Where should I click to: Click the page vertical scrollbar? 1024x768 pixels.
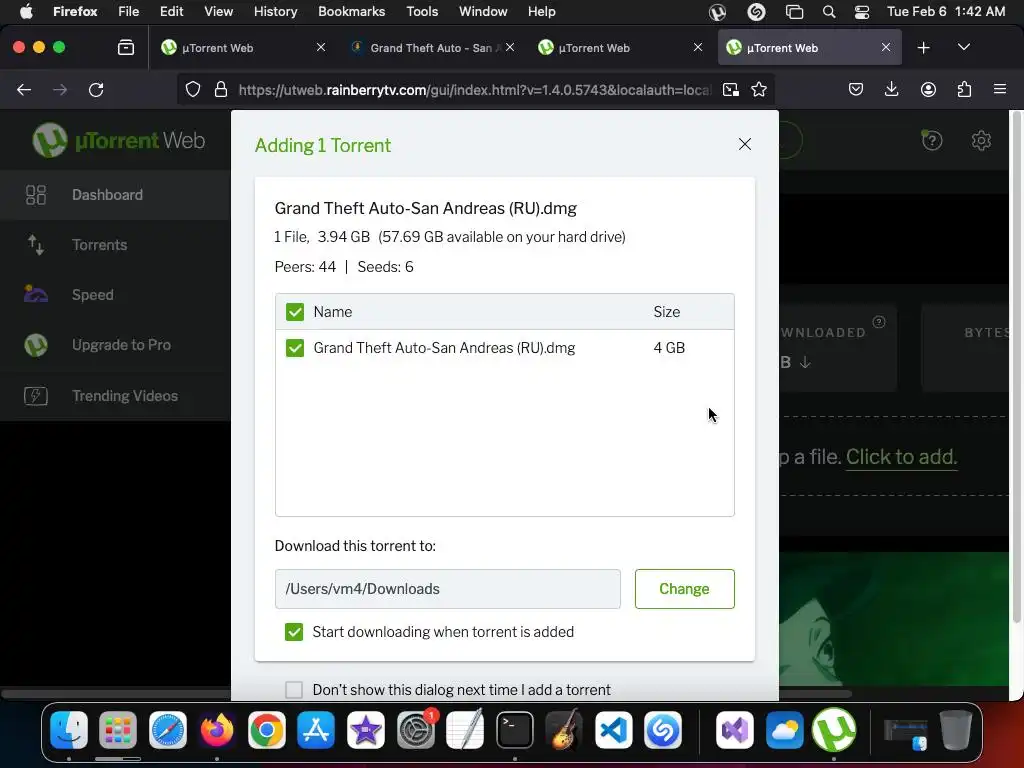pos(1016,369)
